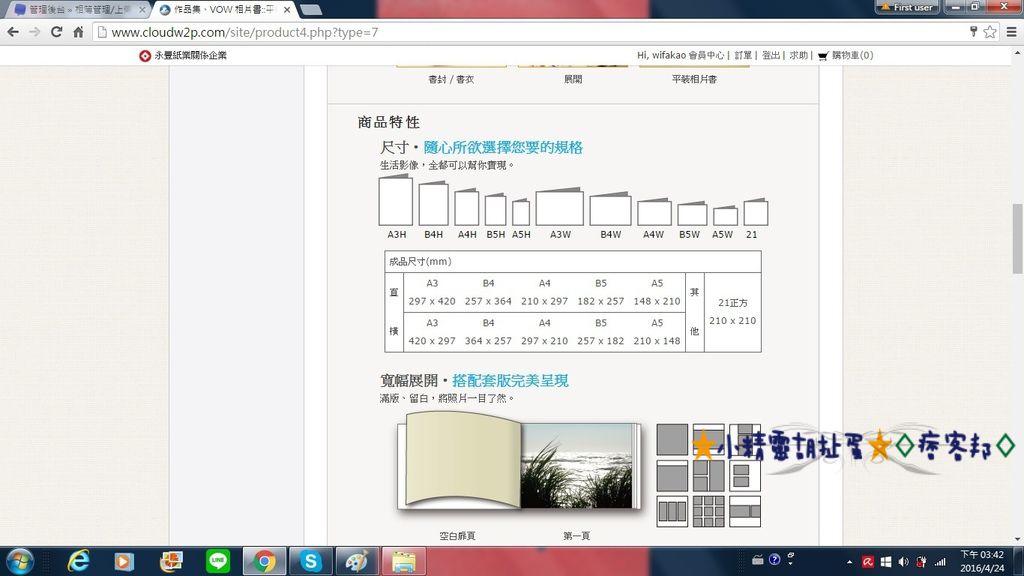Select the 作品集 VOW 相片書 tab
The height and width of the screenshot is (576, 1024).
222,10
